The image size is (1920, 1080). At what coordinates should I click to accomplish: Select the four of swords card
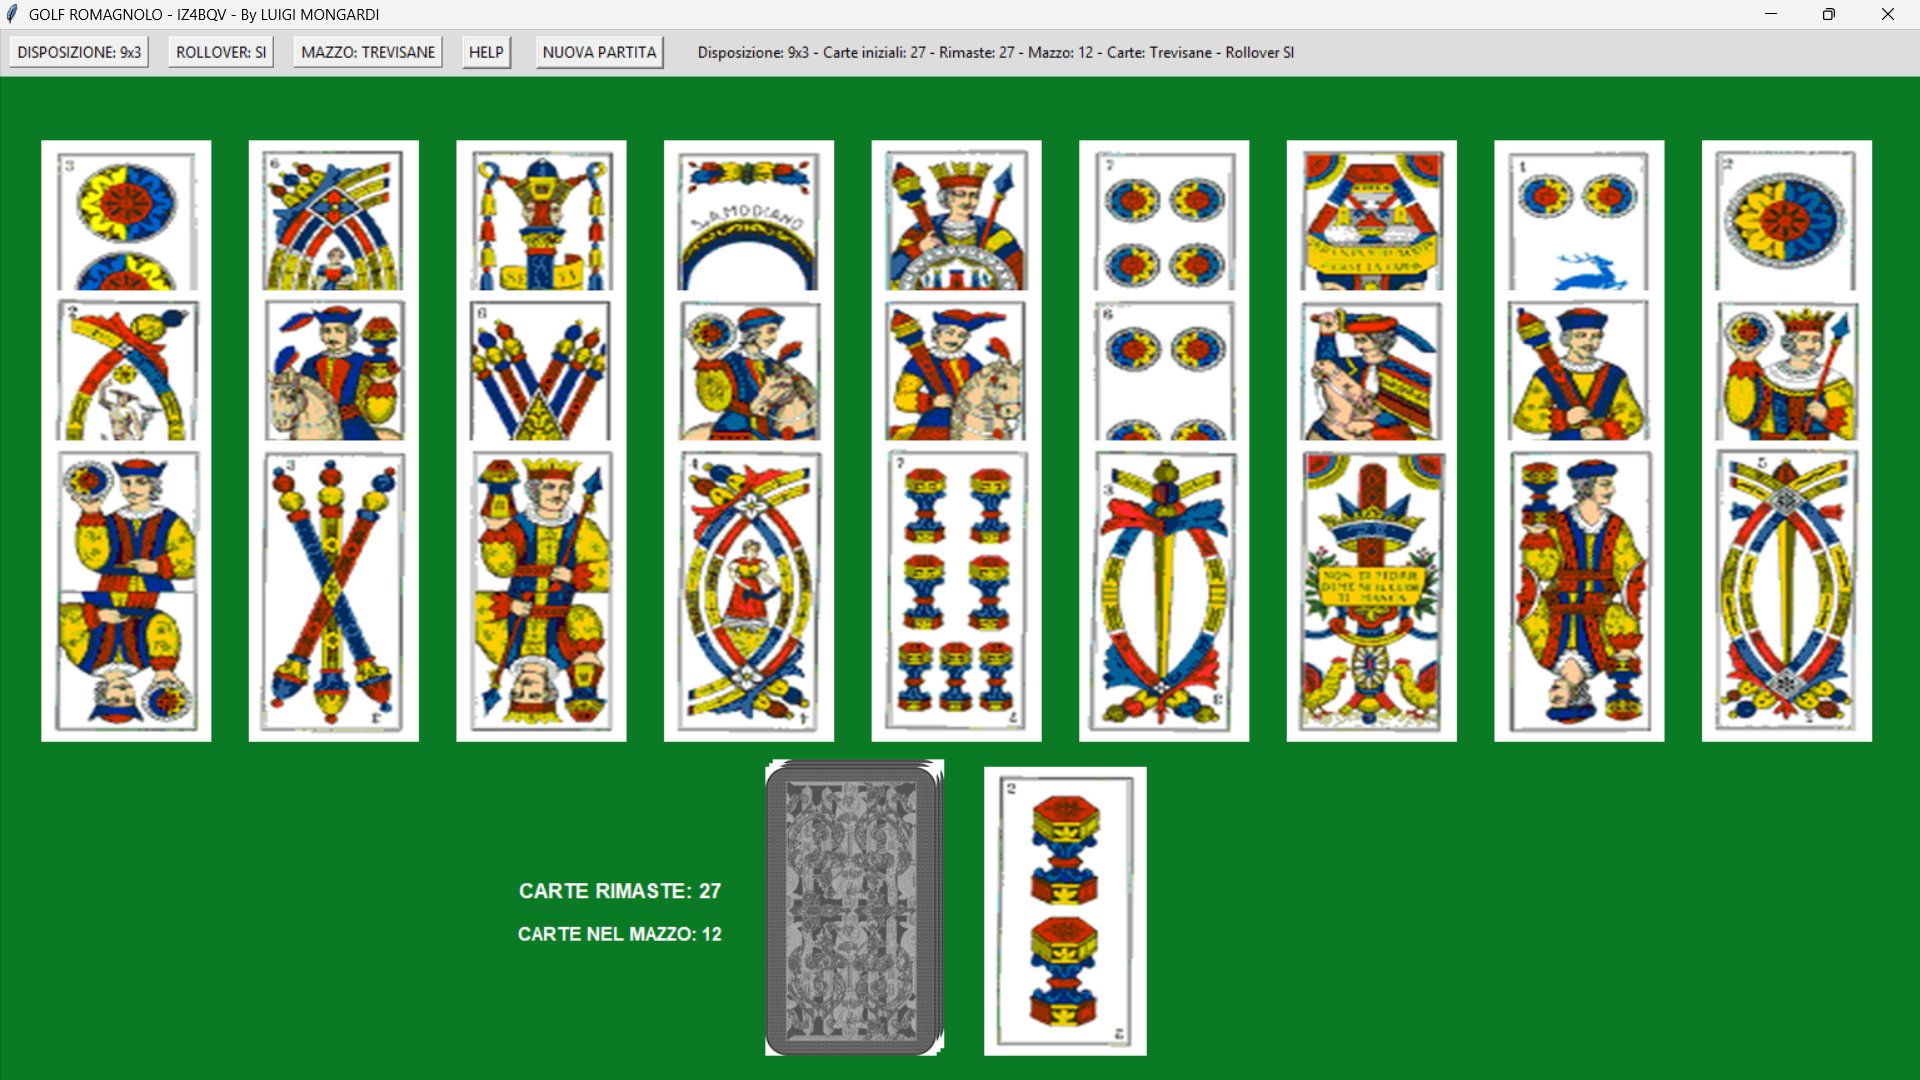coord(749,593)
